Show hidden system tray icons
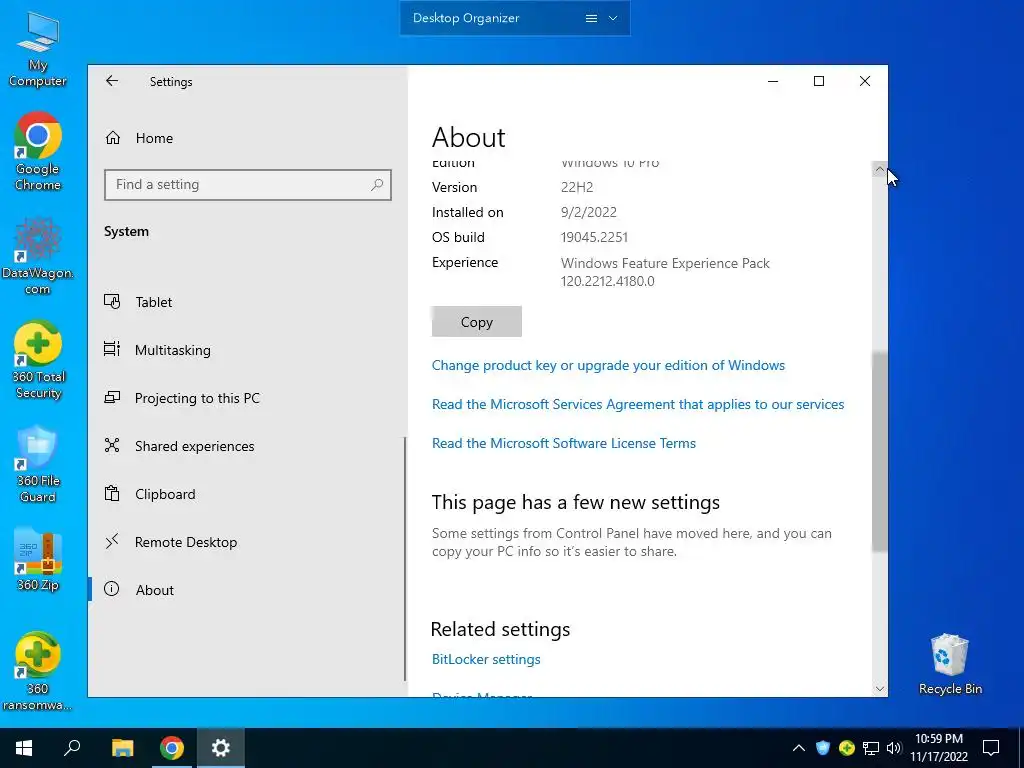Screen dimensions: 1024x768 [x=799, y=748]
